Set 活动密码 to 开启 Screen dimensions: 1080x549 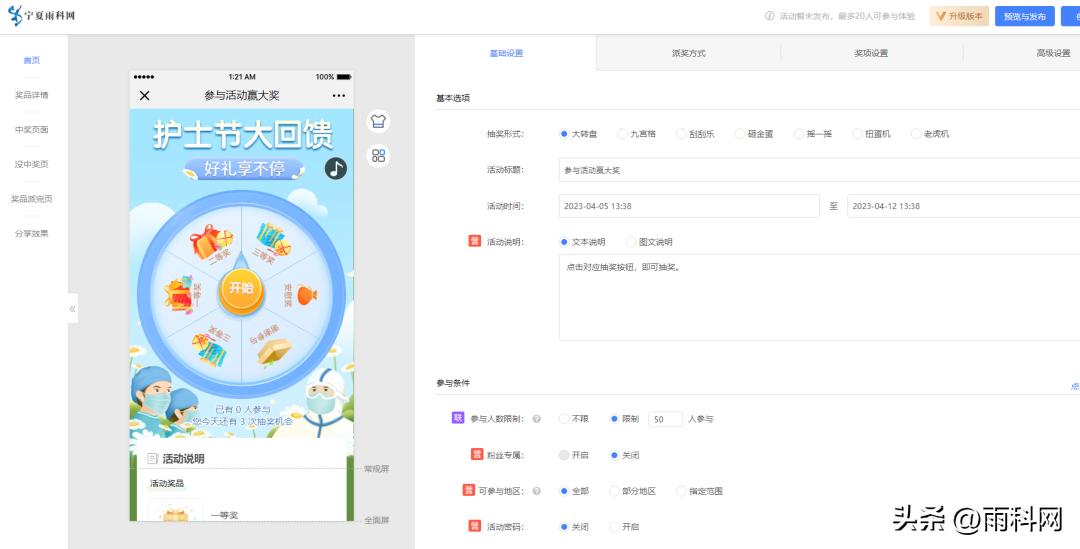coord(614,526)
